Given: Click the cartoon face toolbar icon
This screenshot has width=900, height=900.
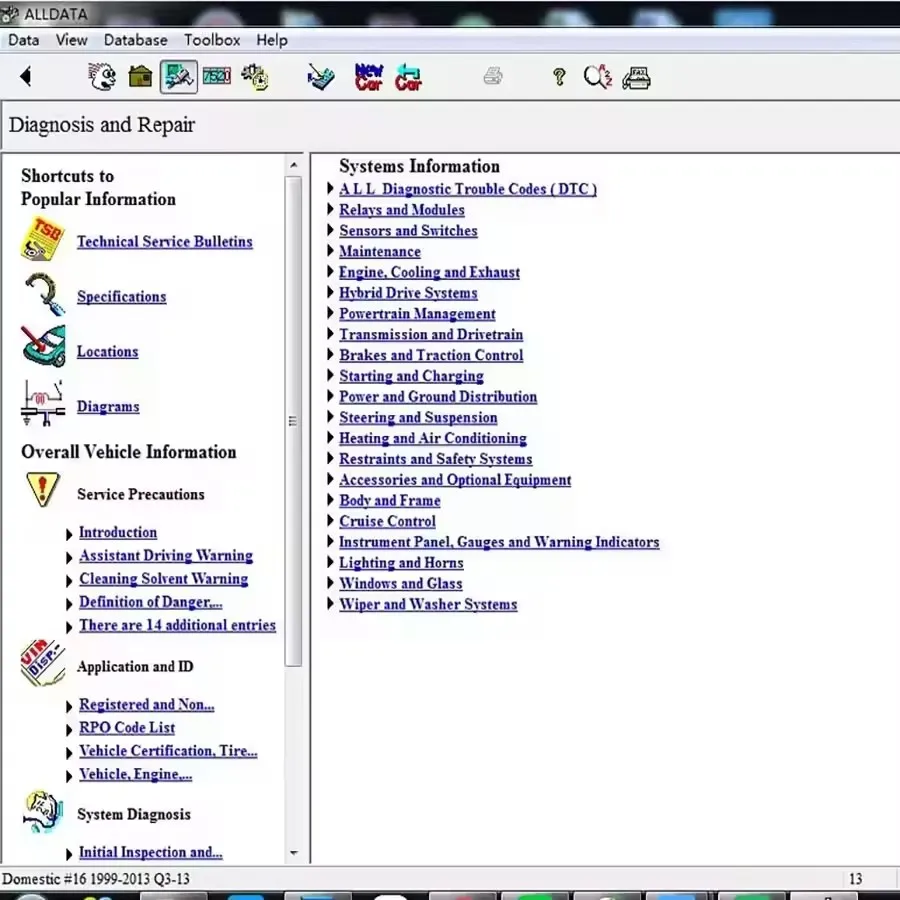Looking at the screenshot, I should pos(101,77).
